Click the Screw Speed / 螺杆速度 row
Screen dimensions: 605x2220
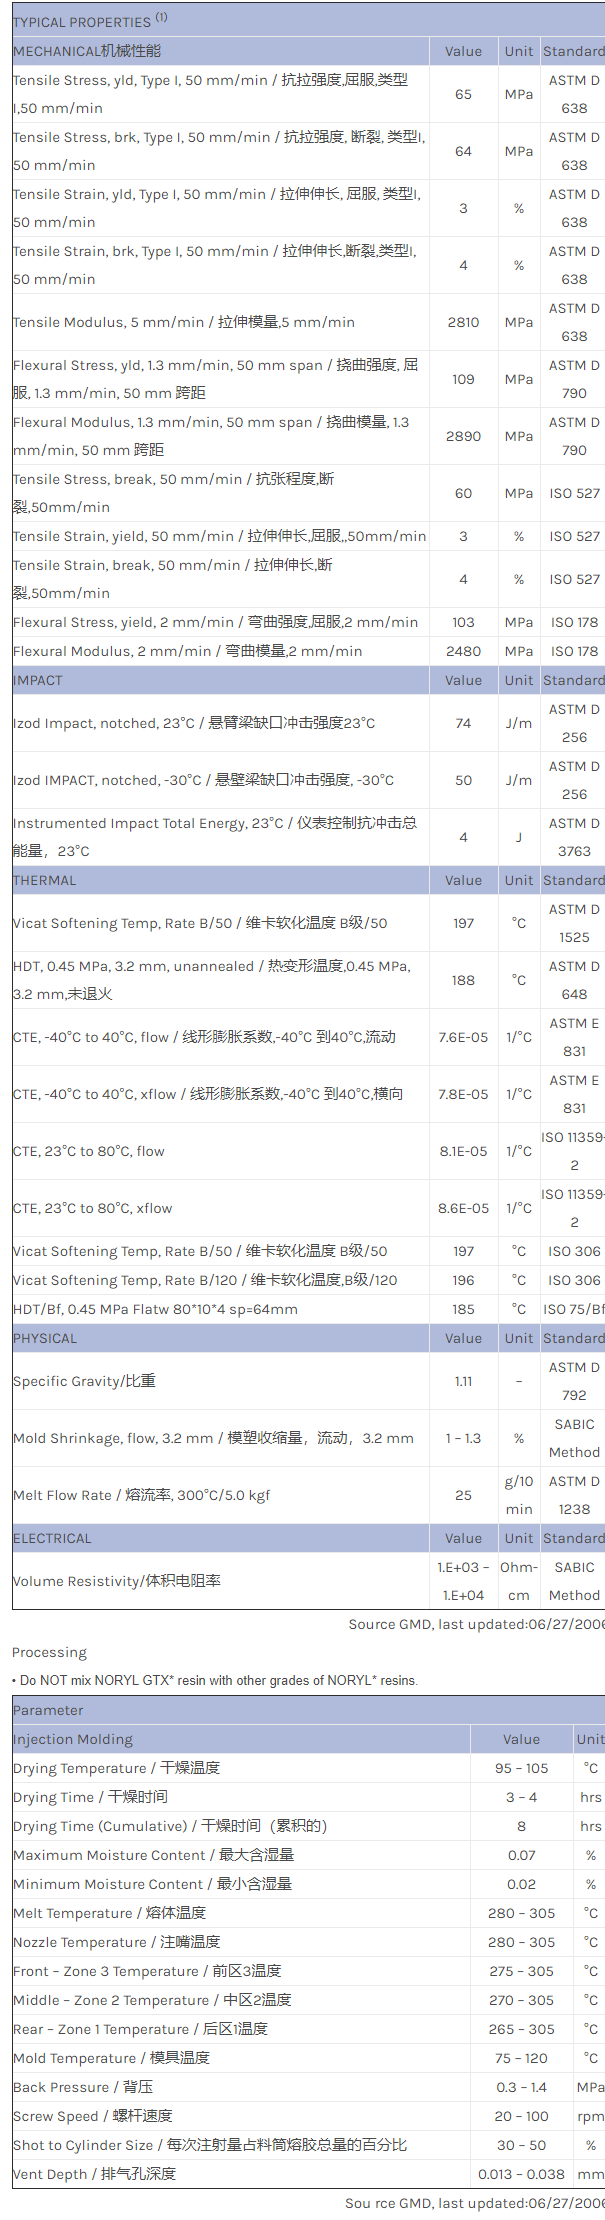tap(93, 2116)
